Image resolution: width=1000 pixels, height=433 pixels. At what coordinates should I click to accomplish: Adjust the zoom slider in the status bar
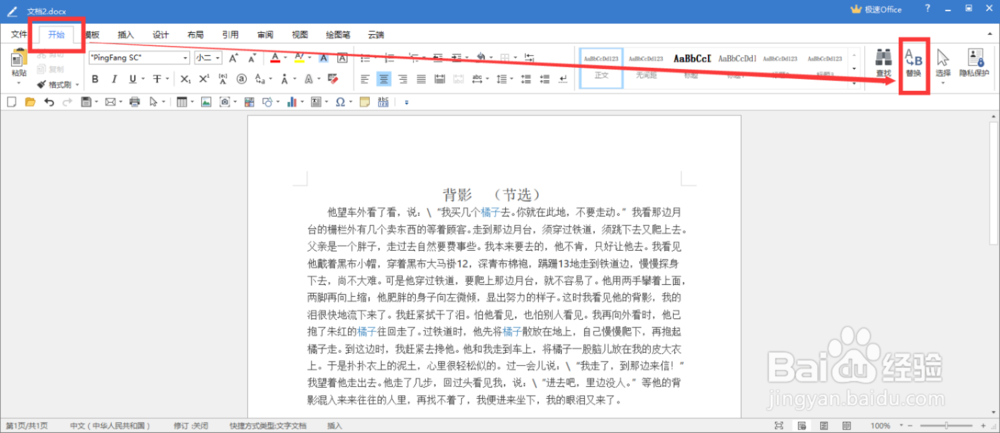(946, 425)
